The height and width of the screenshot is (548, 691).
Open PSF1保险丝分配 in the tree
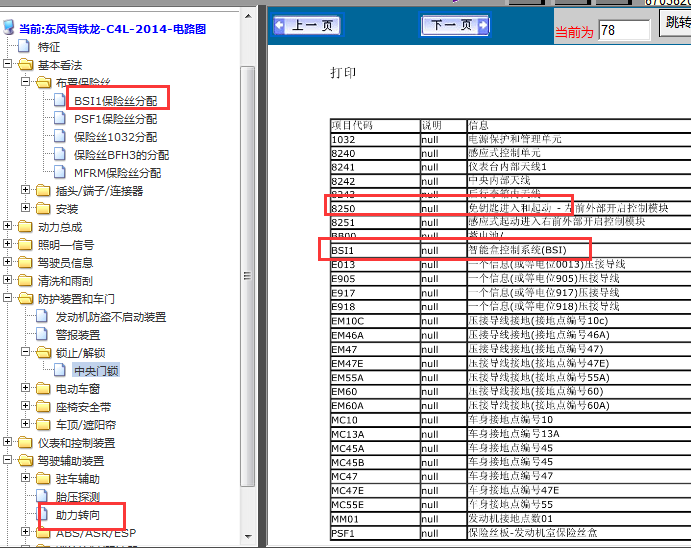click(x=115, y=119)
